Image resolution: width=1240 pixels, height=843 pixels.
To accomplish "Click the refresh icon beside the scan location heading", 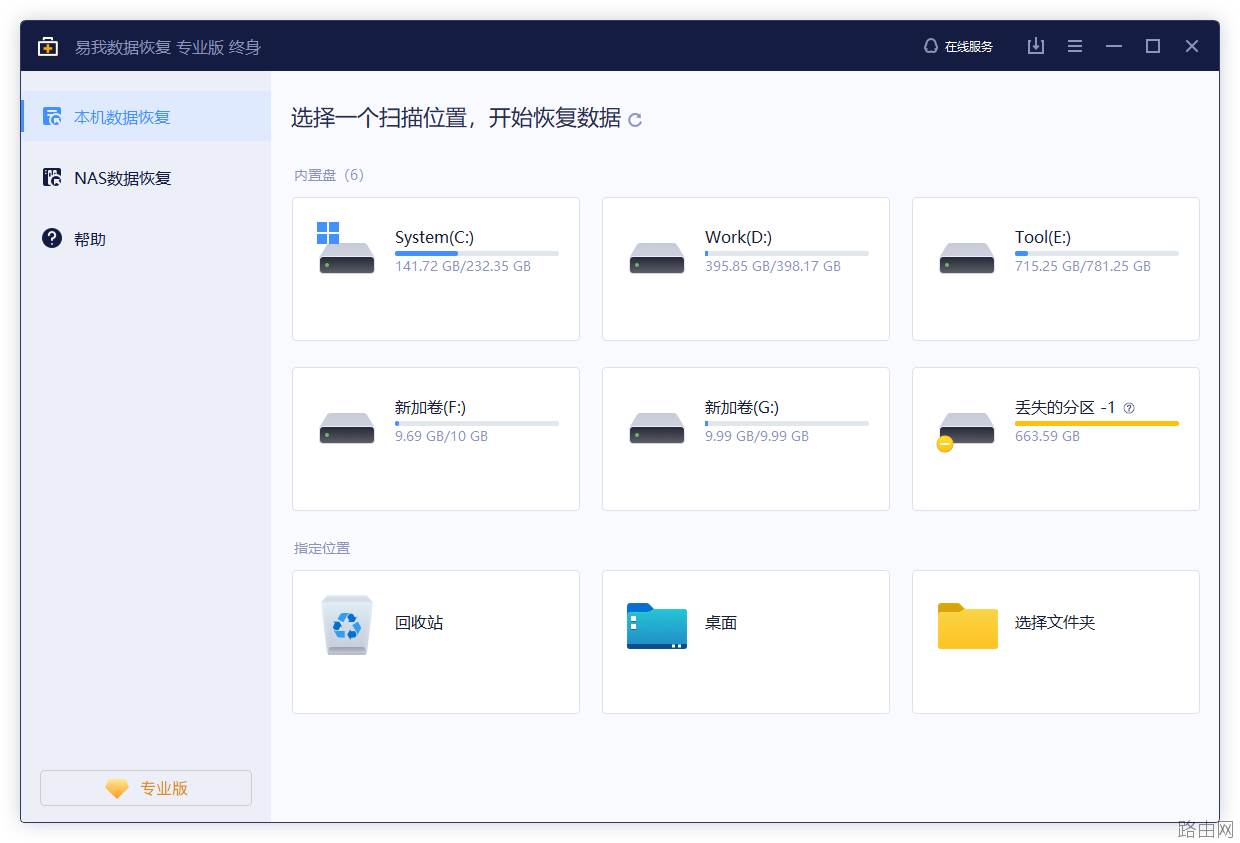I will 634,120.
